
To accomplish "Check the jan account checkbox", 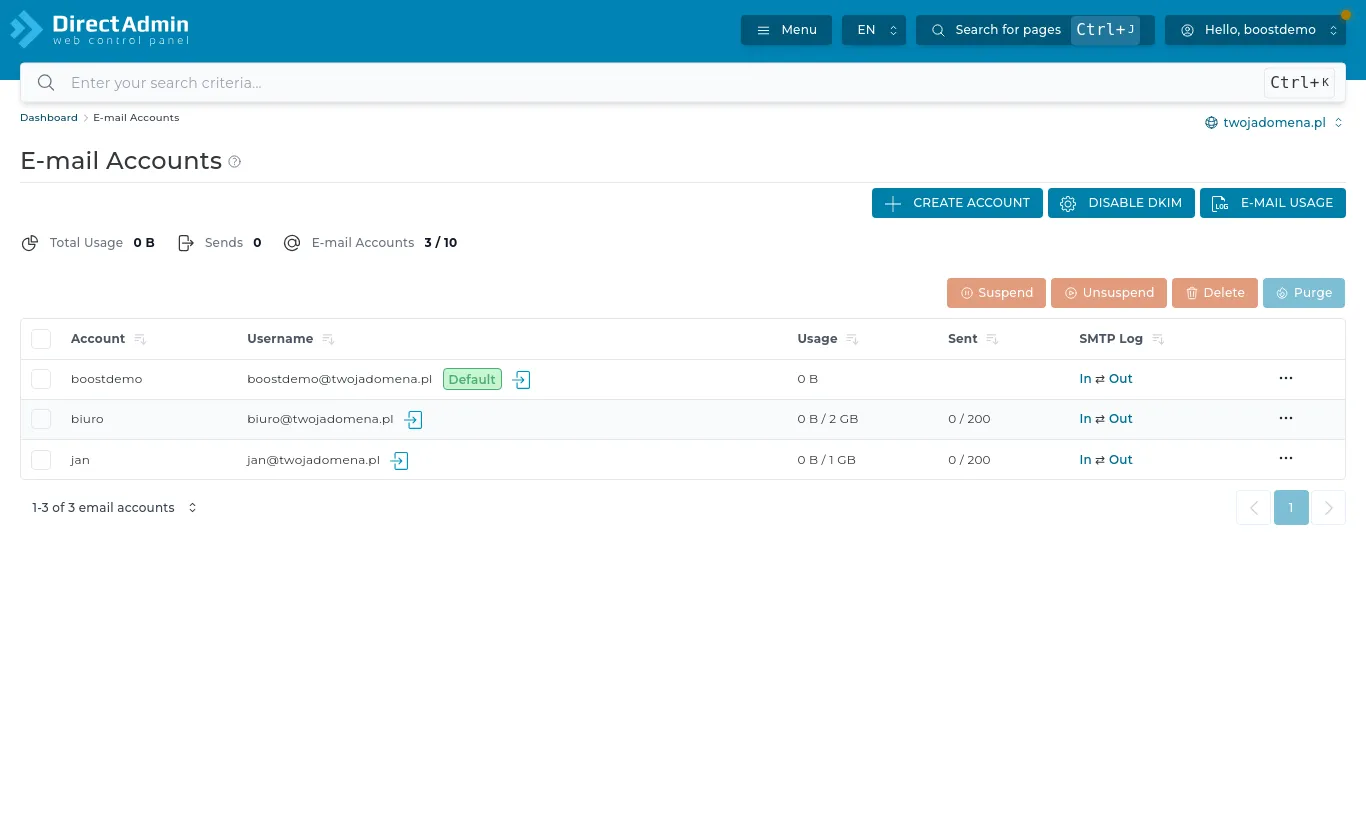I will click(x=41, y=460).
